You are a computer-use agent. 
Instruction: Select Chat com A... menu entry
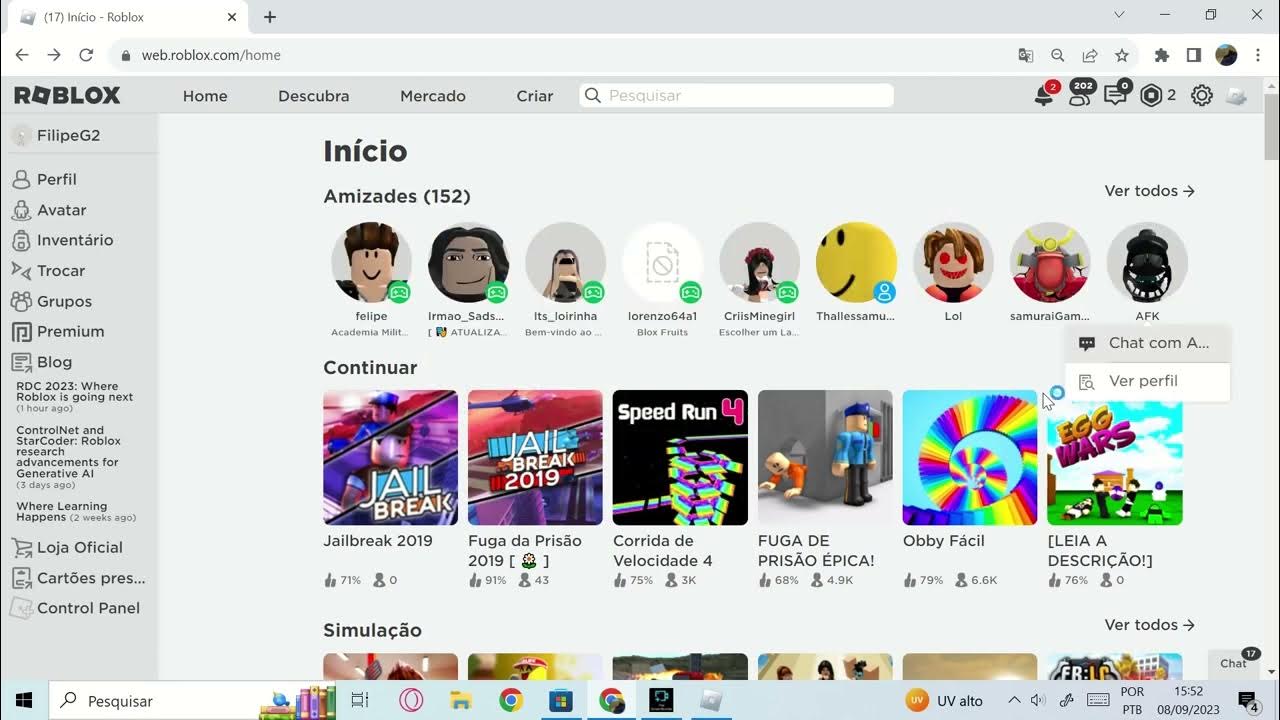point(1148,343)
